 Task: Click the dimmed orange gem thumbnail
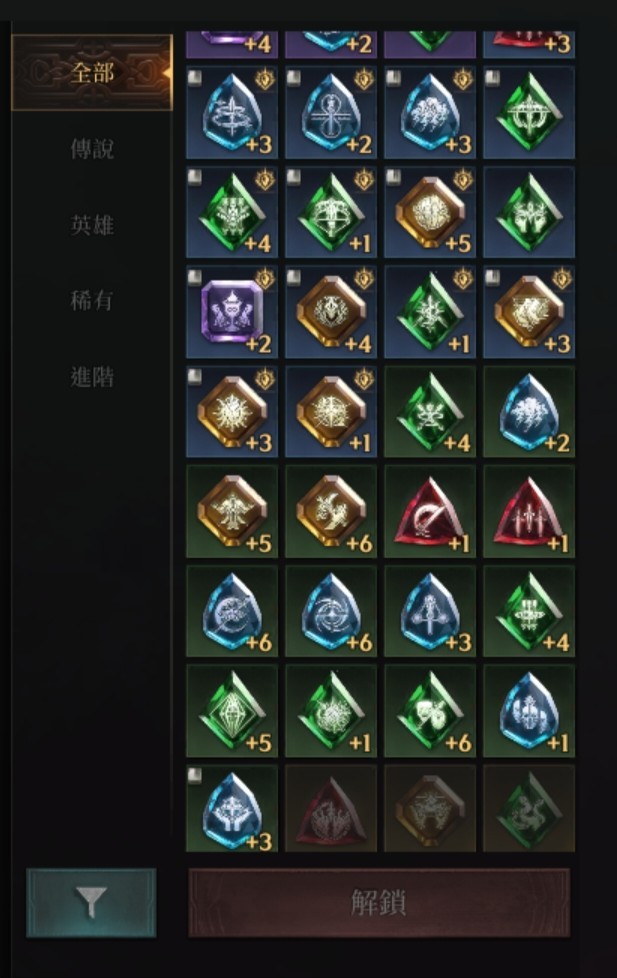coord(430,809)
